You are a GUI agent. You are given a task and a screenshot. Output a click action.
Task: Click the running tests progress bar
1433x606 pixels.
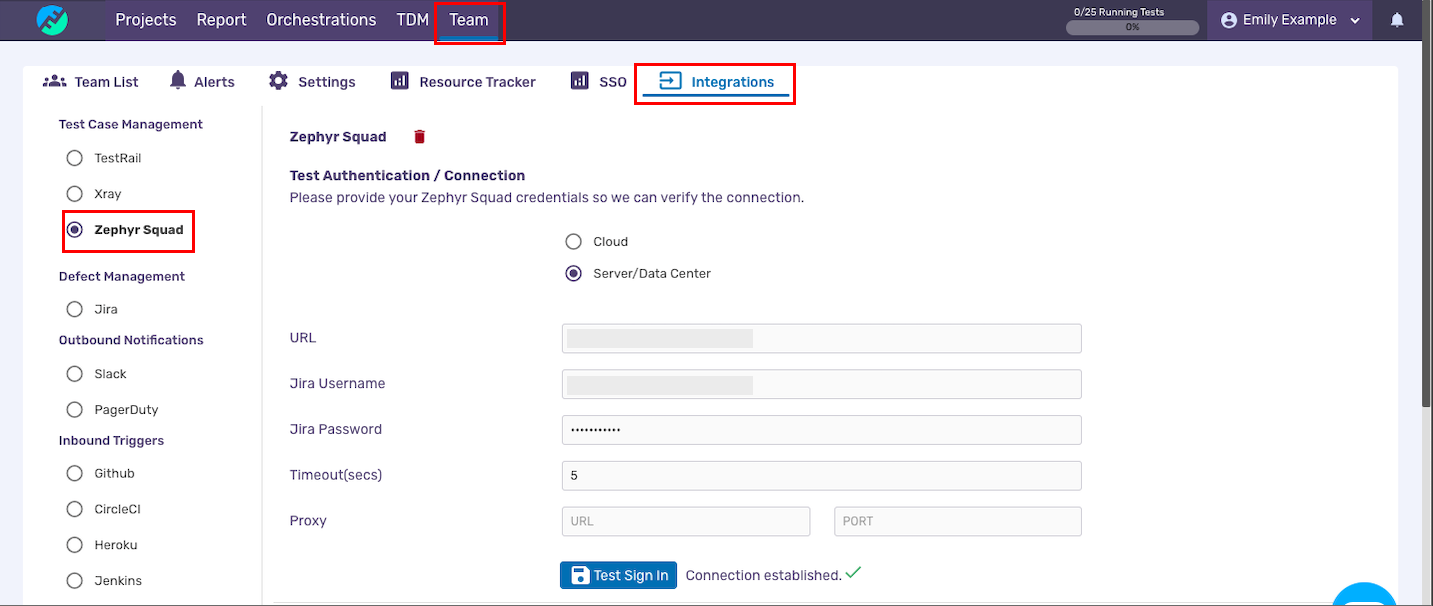pos(1132,28)
